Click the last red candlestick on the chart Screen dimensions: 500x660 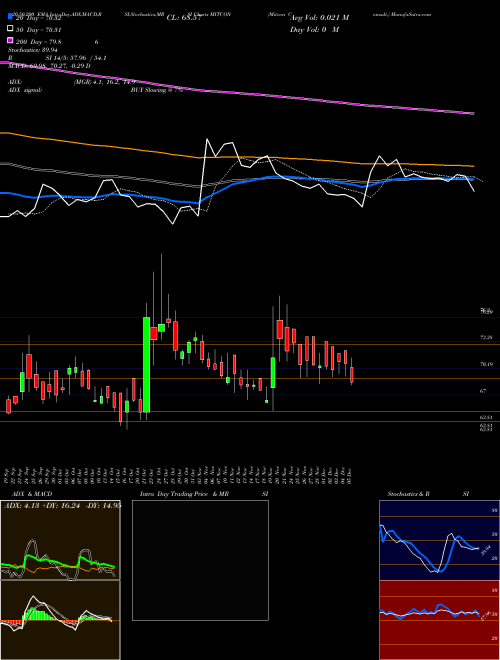click(352, 375)
